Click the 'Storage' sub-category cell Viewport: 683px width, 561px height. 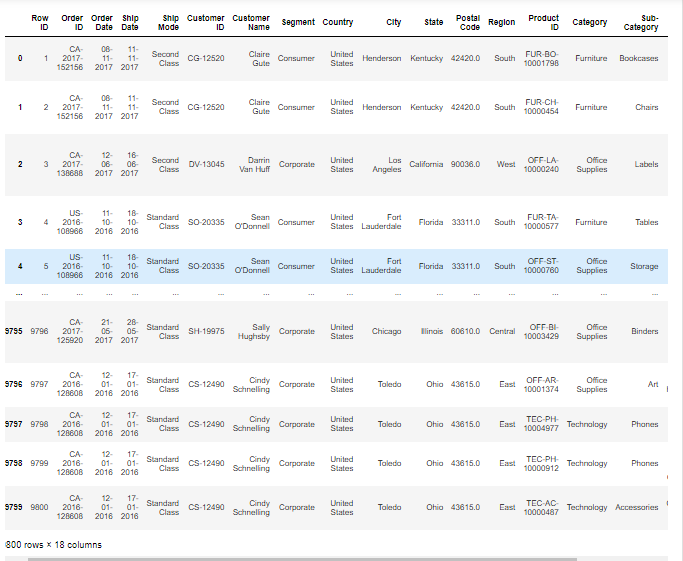coord(644,266)
